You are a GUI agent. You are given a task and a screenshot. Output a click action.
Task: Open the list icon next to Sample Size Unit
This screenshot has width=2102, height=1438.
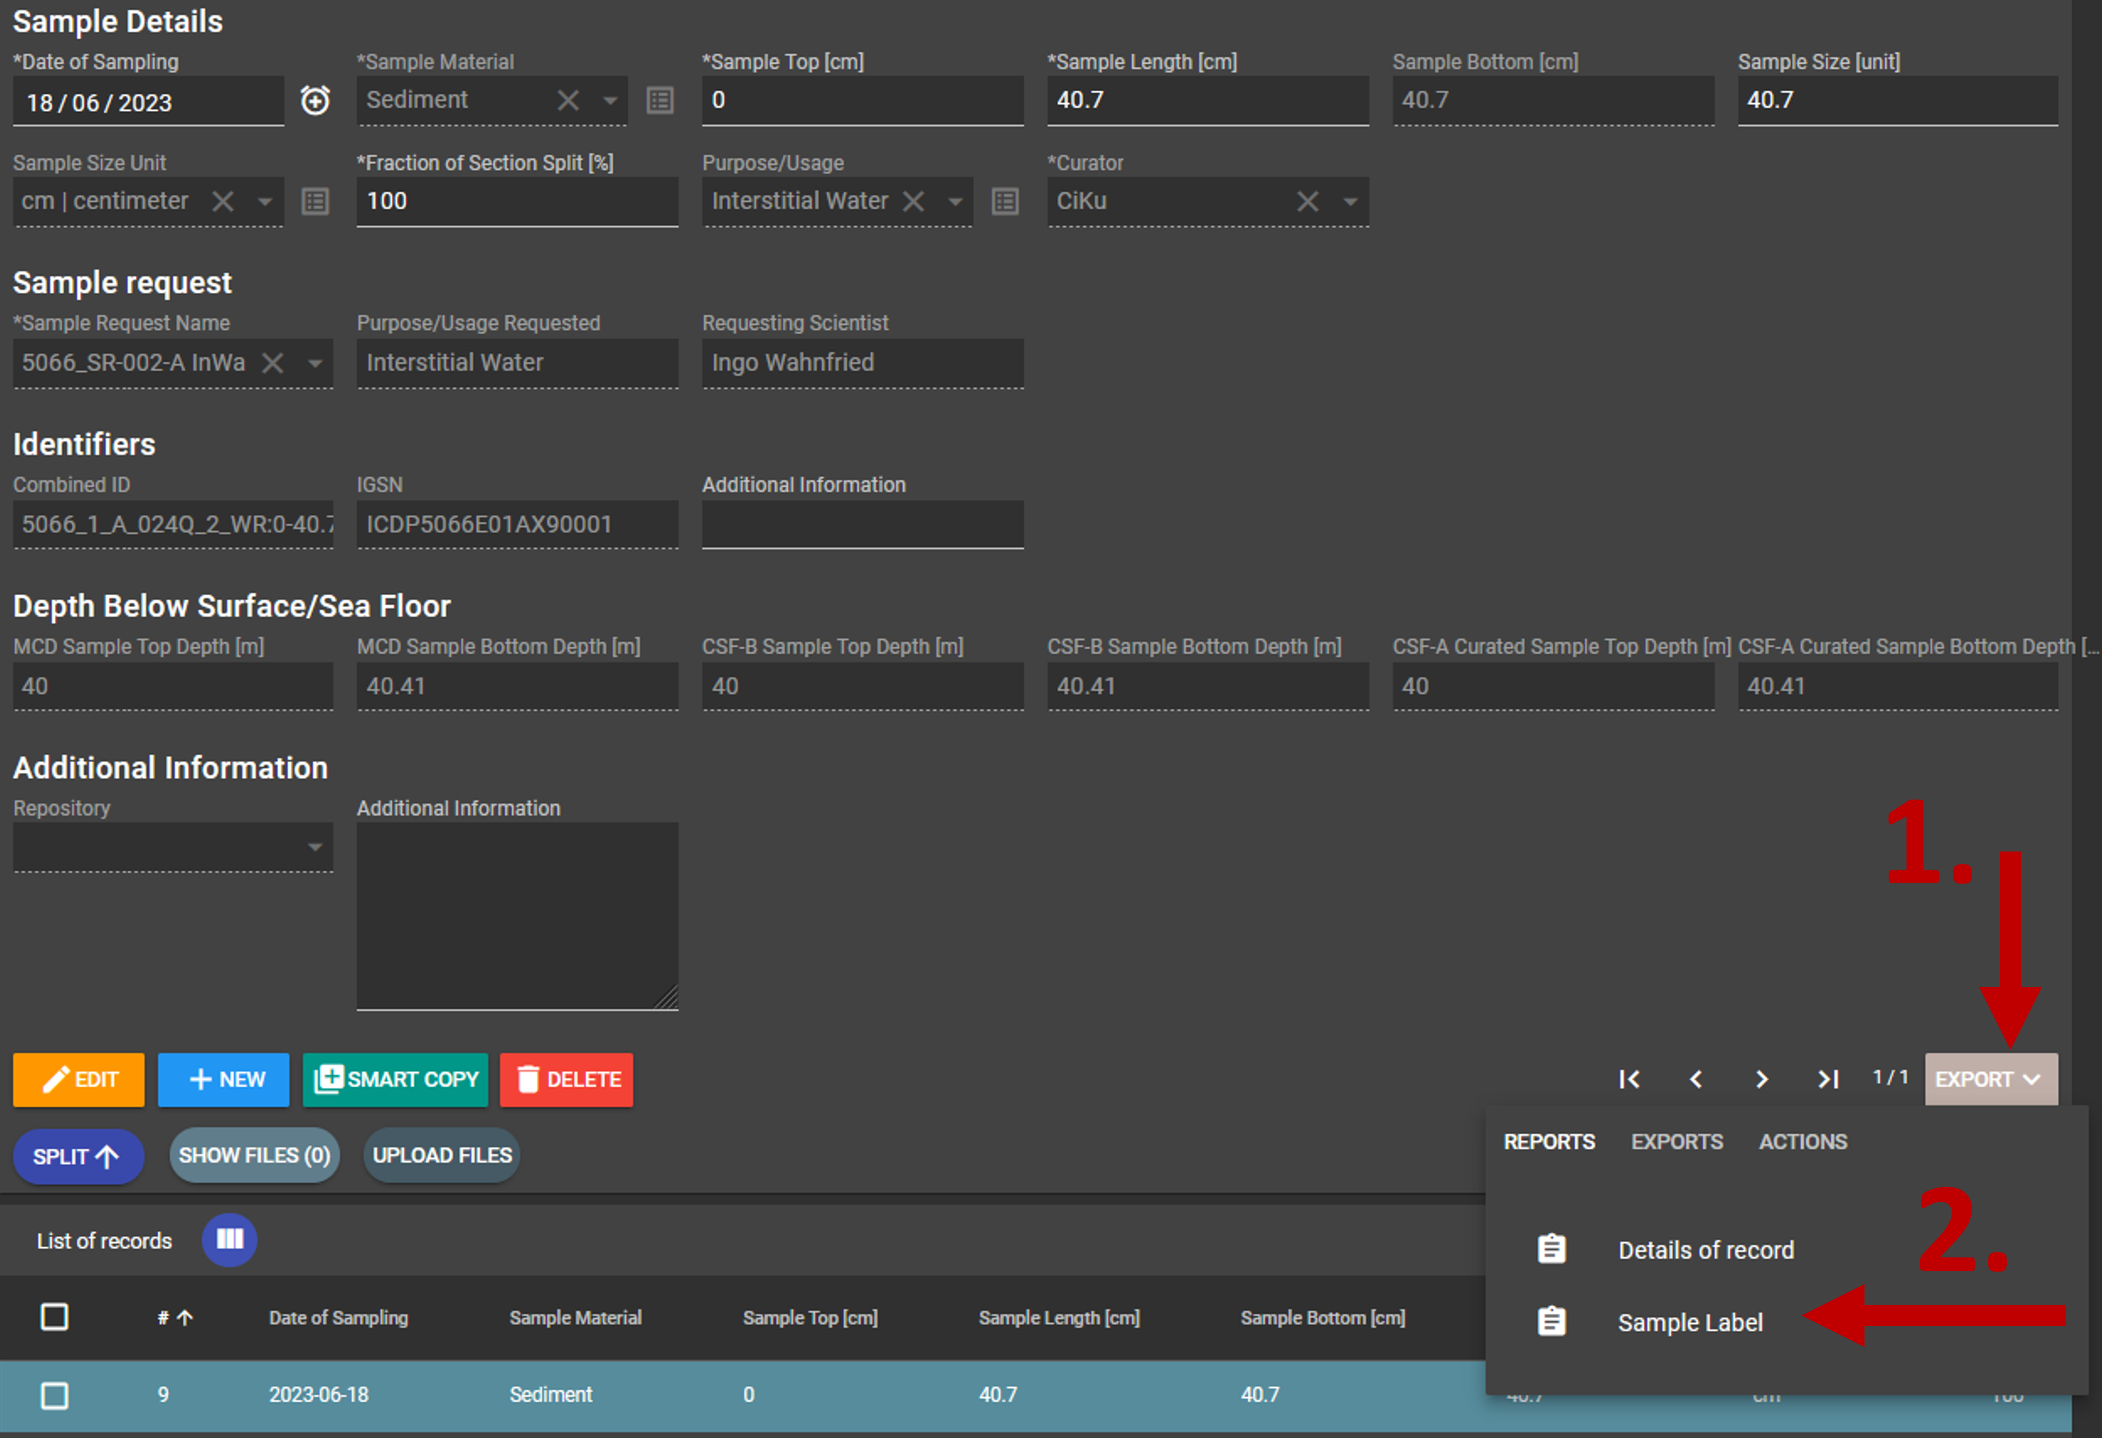(x=315, y=202)
